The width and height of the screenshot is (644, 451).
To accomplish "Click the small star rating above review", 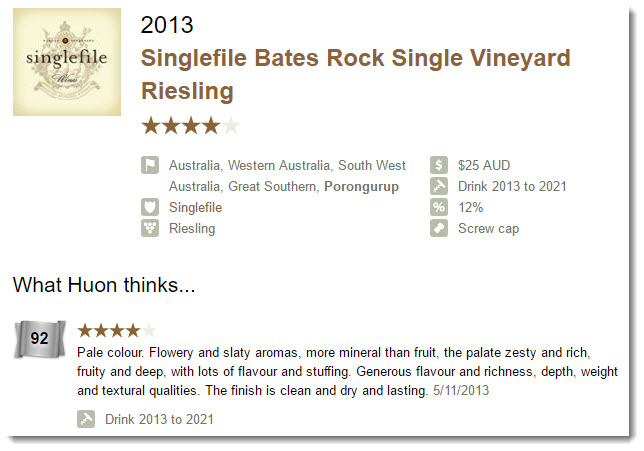I will (x=117, y=330).
